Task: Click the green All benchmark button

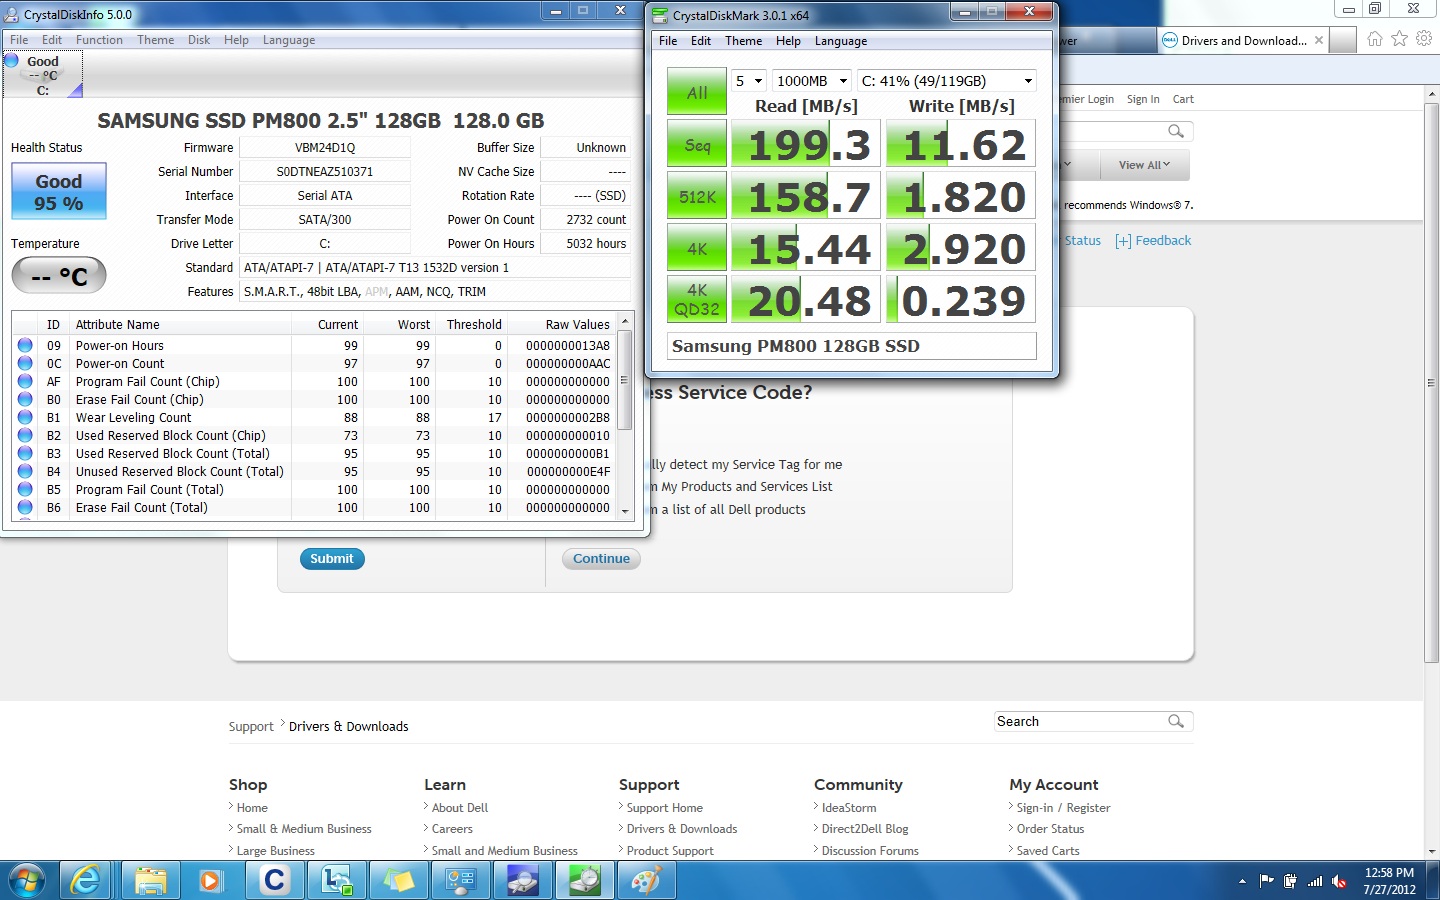Action: [x=697, y=92]
